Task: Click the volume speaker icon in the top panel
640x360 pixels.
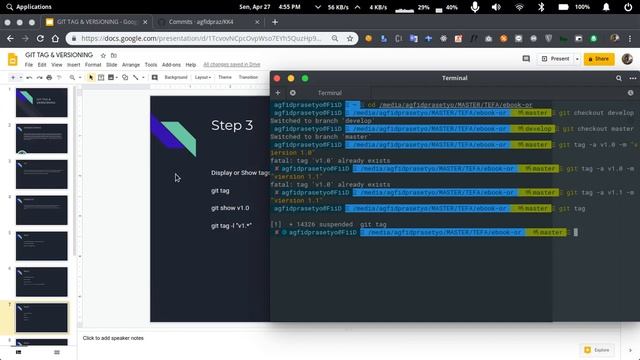Action: click(x=496, y=7)
